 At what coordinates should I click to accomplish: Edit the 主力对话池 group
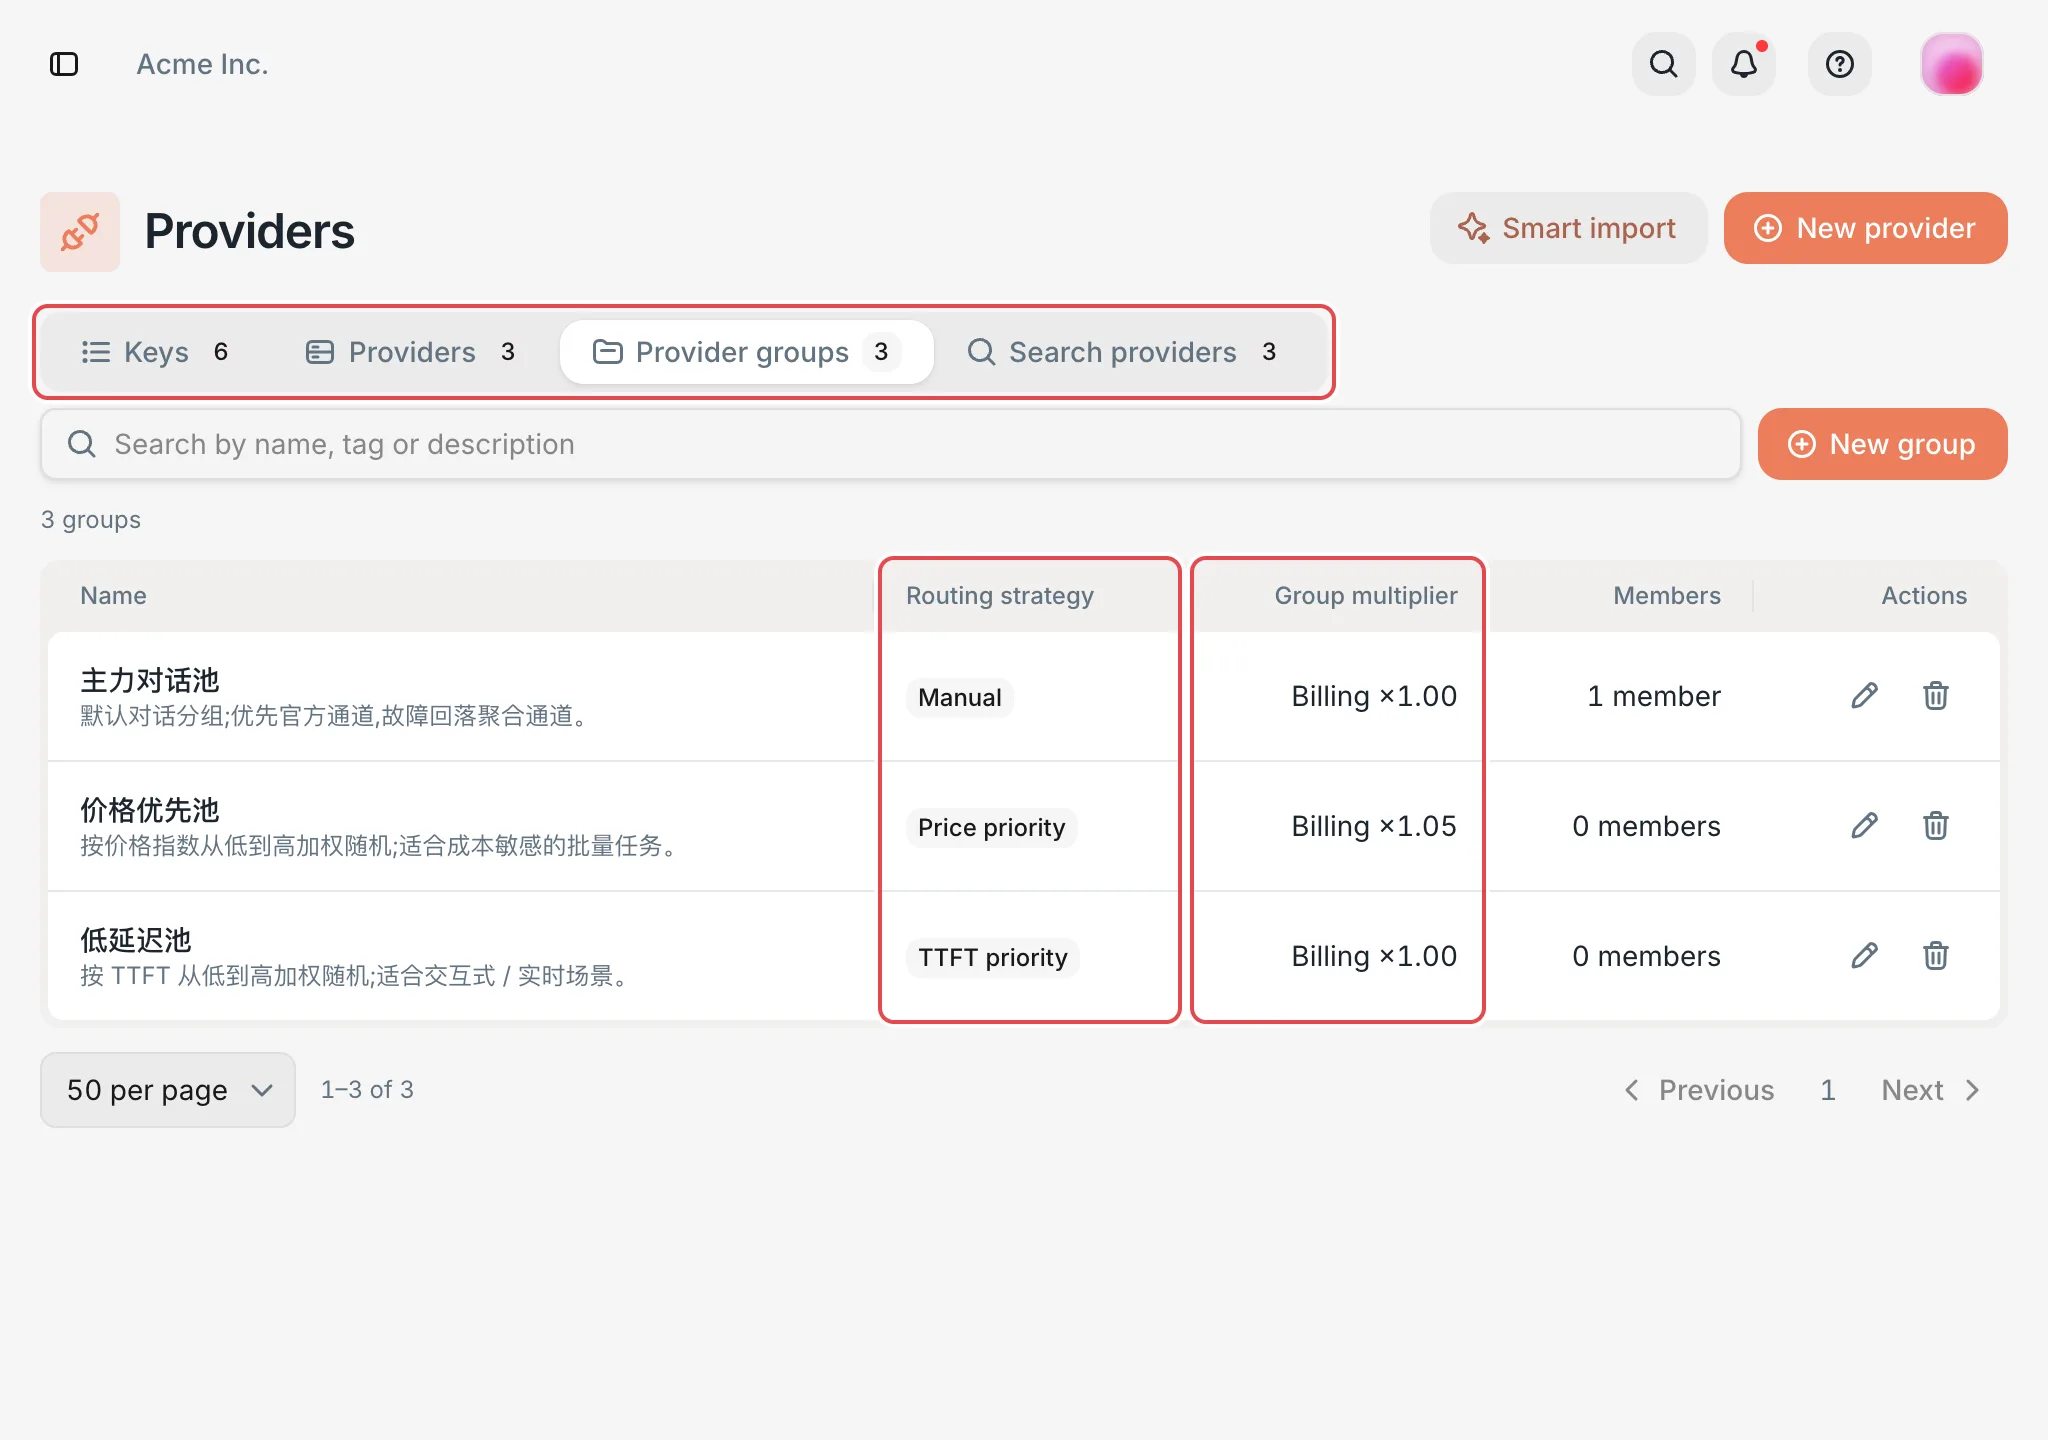(1864, 696)
